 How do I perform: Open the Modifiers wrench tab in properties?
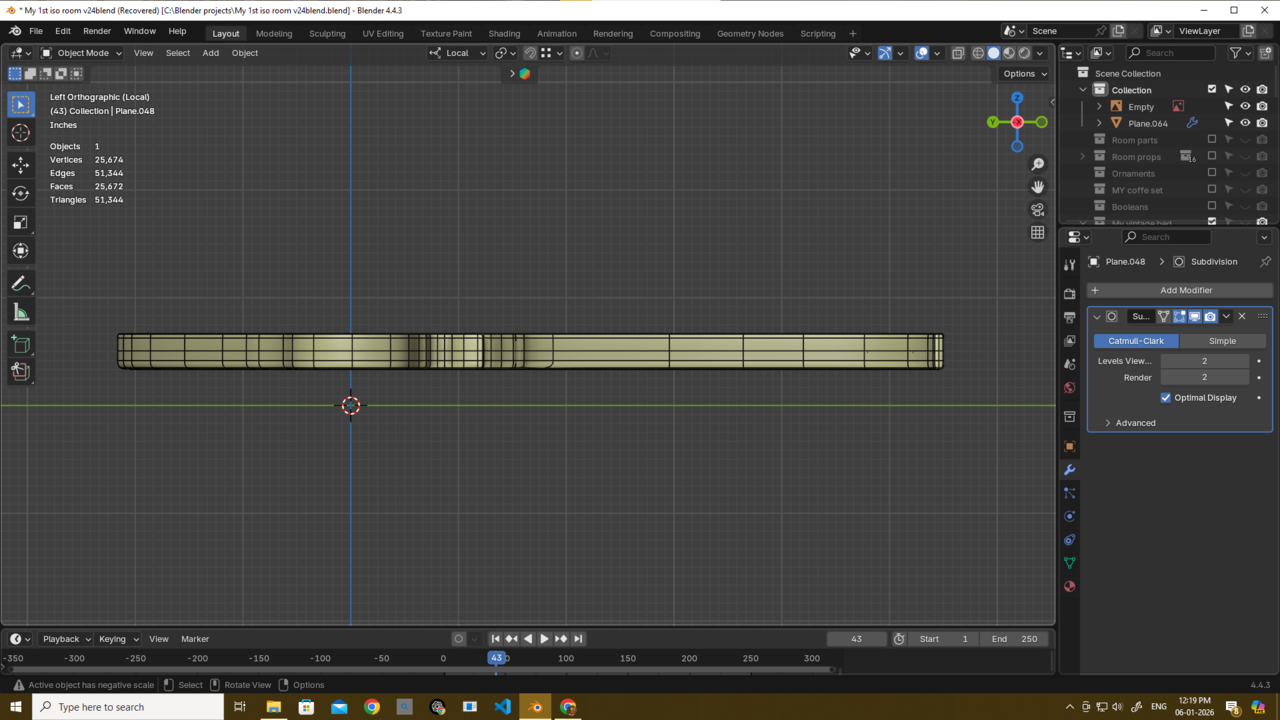click(x=1069, y=470)
